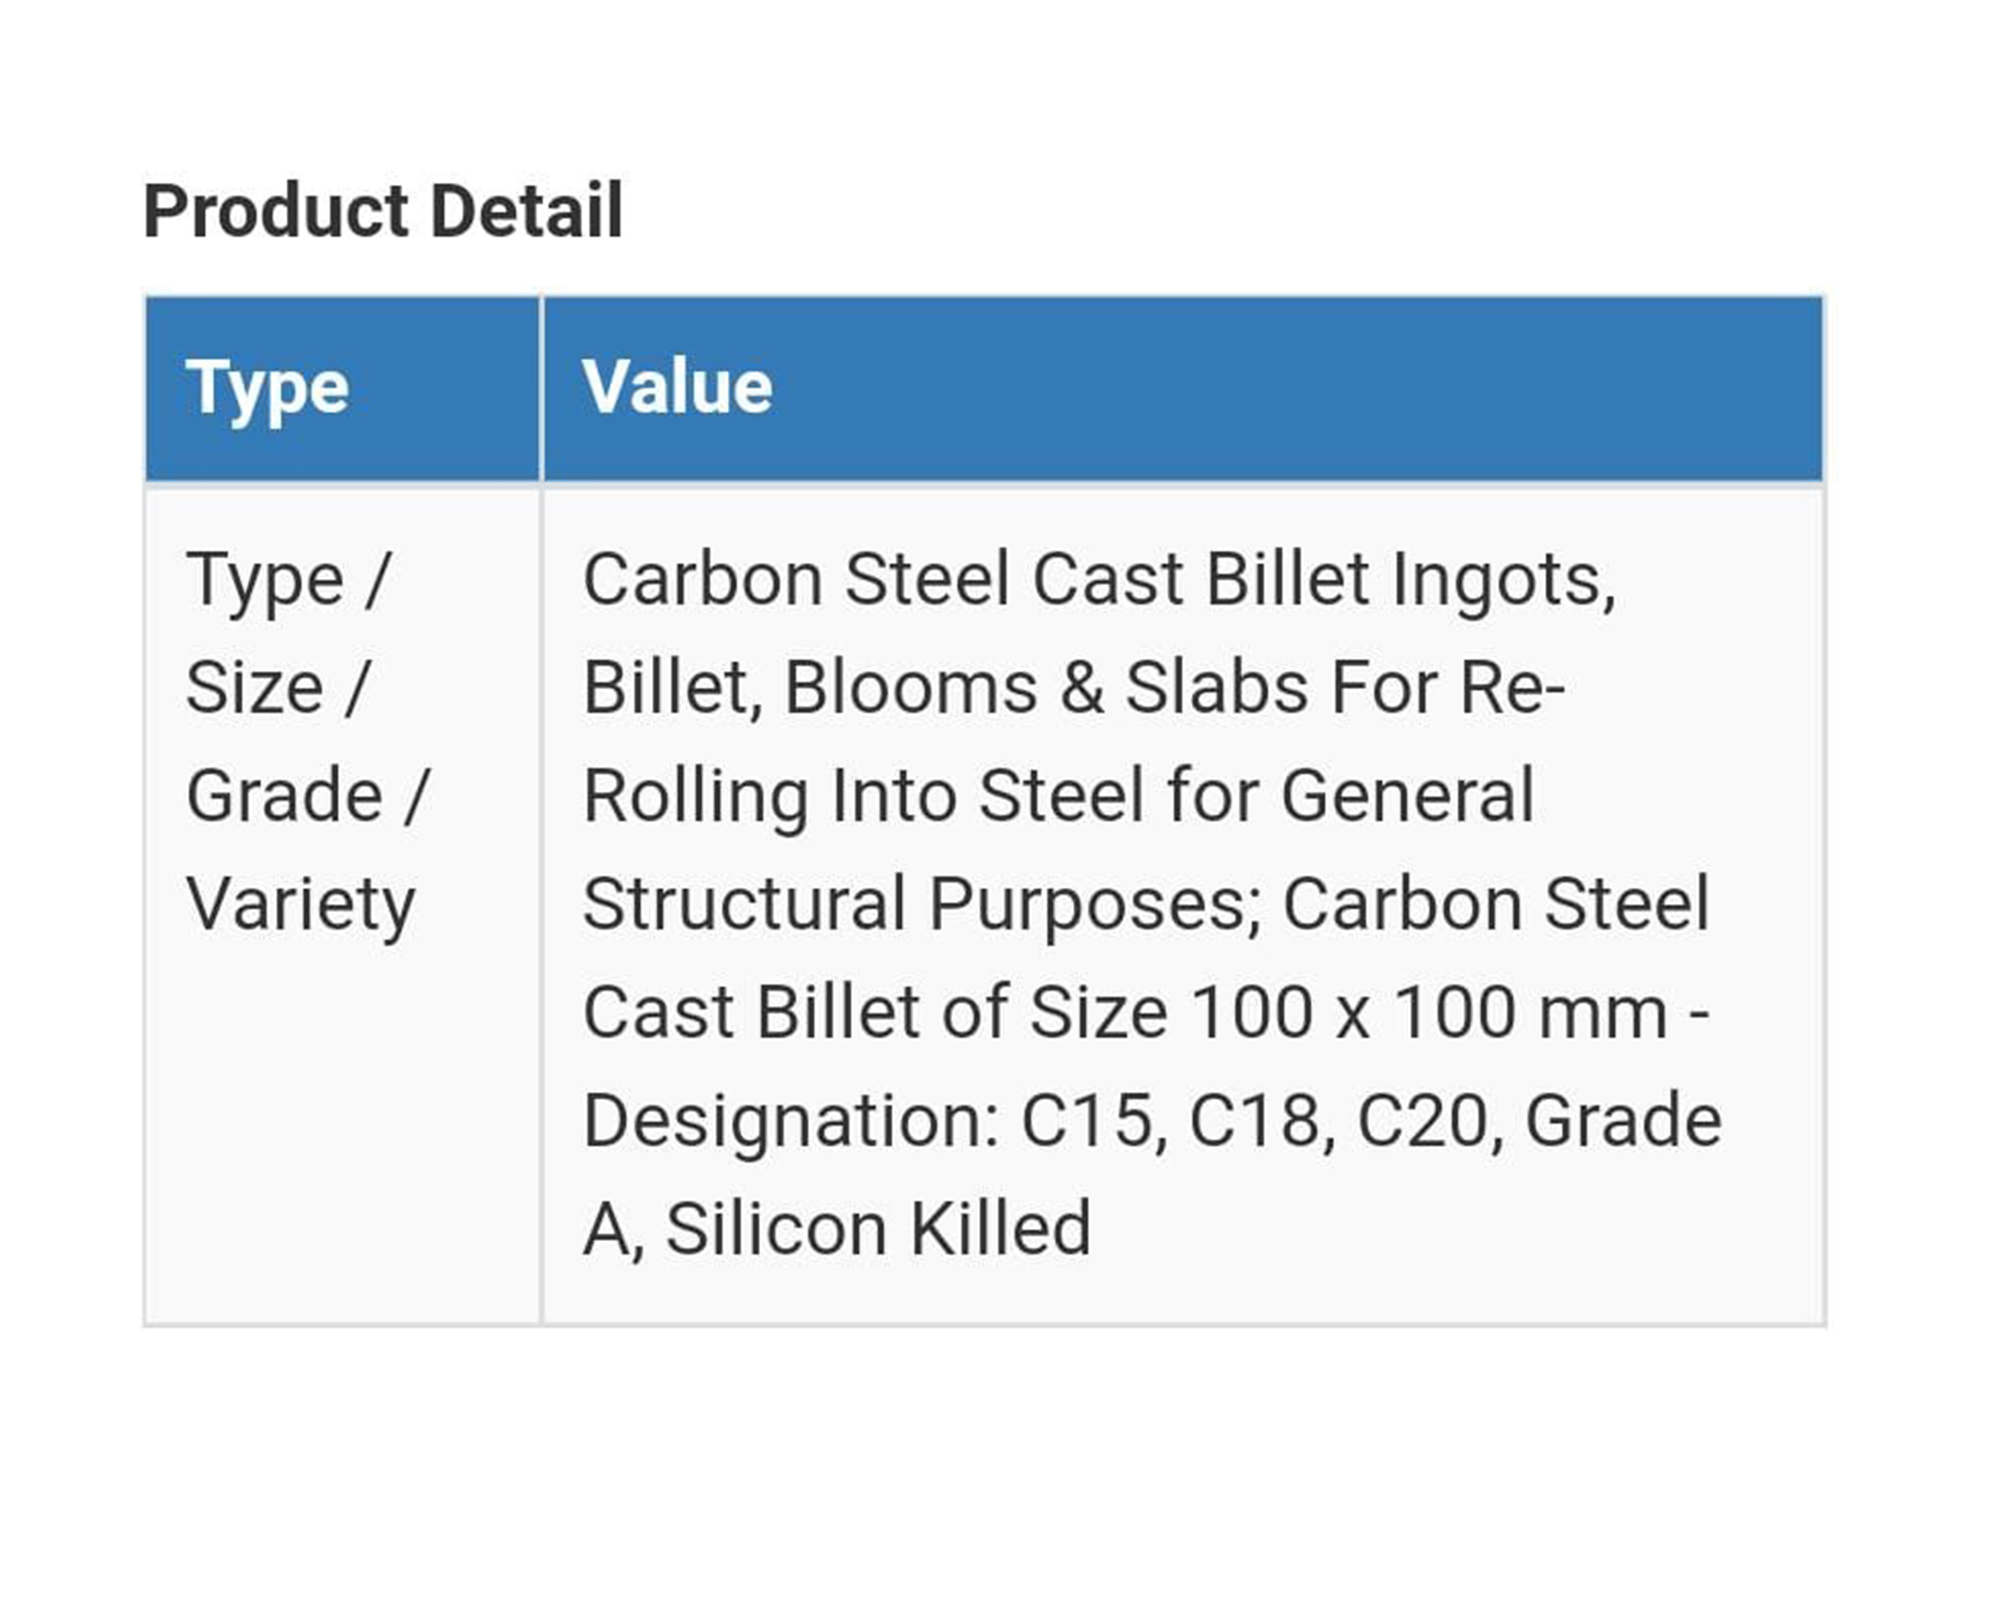The width and height of the screenshot is (2000, 1600).
Task: Select the Type column header
Action: pos(267,388)
